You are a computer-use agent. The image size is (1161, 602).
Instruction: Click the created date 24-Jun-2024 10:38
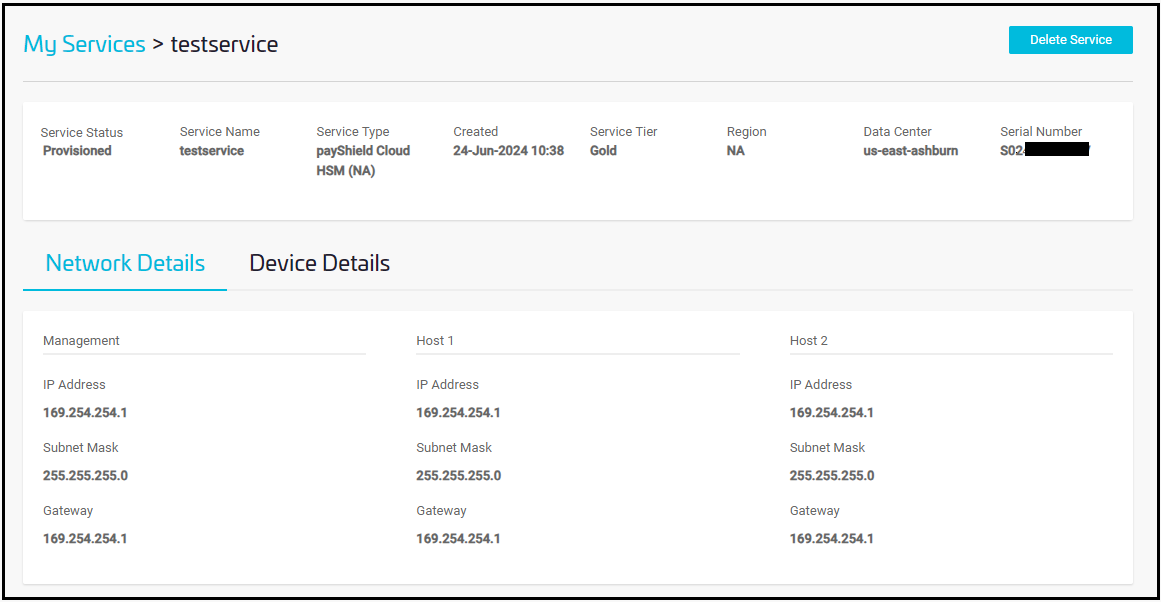click(x=508, y=151)
